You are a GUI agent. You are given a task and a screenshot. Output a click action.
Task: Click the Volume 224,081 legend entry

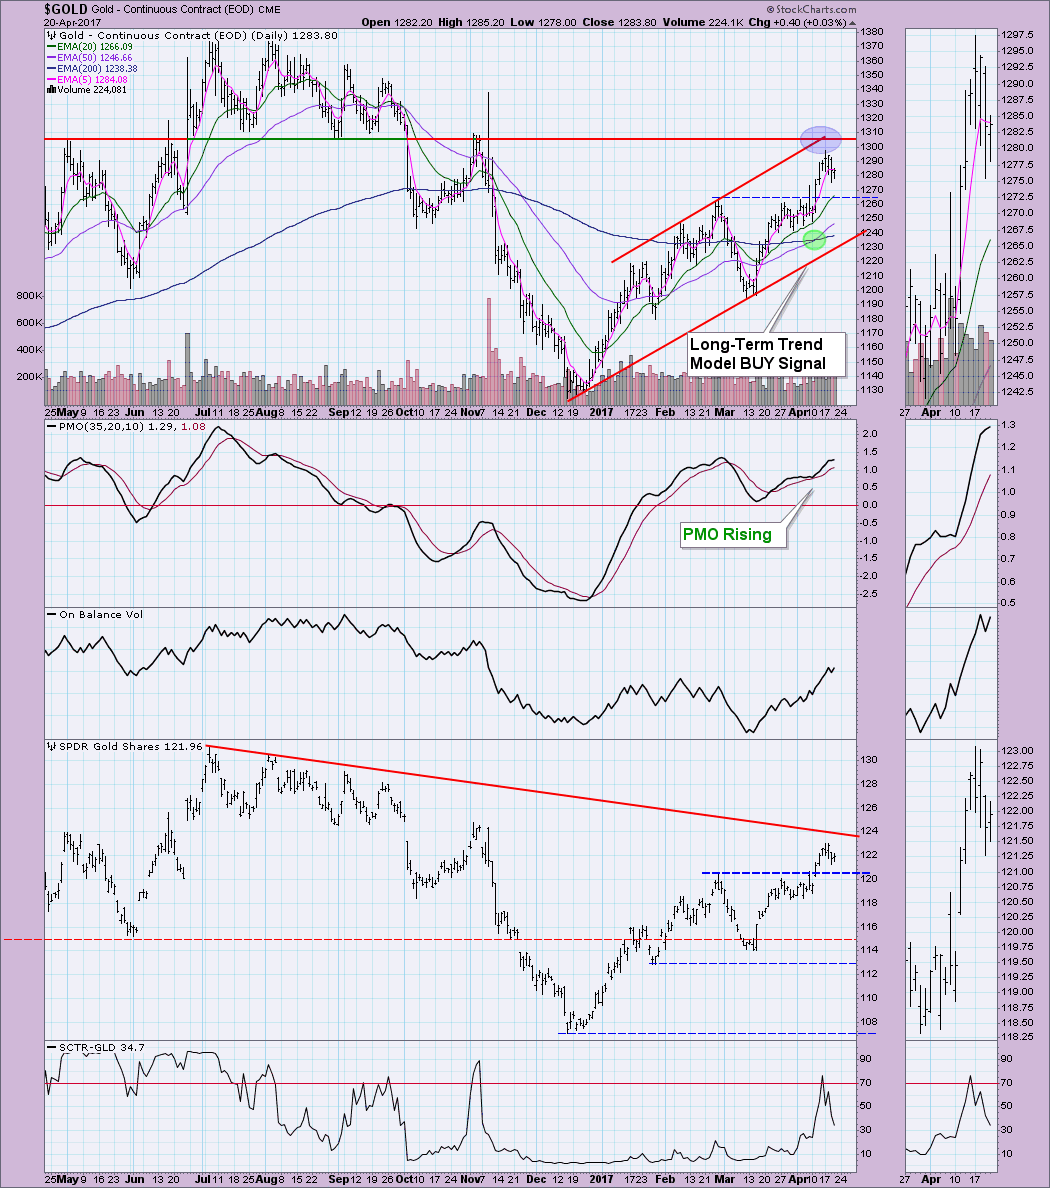(87, 89)
